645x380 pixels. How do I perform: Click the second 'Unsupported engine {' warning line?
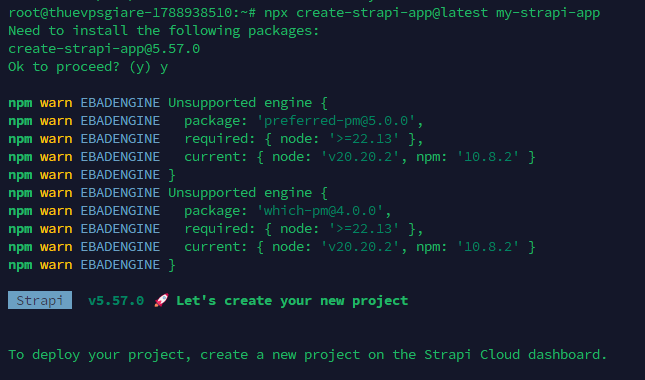(248, 193)
